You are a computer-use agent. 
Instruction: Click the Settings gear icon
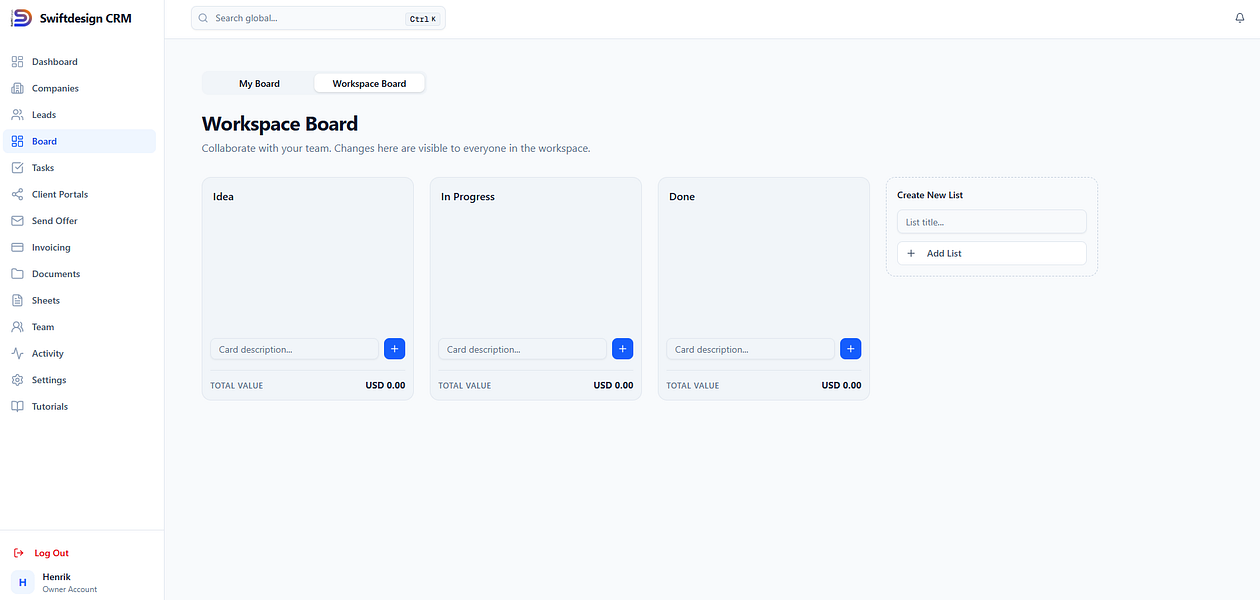[x=17, y=380]
